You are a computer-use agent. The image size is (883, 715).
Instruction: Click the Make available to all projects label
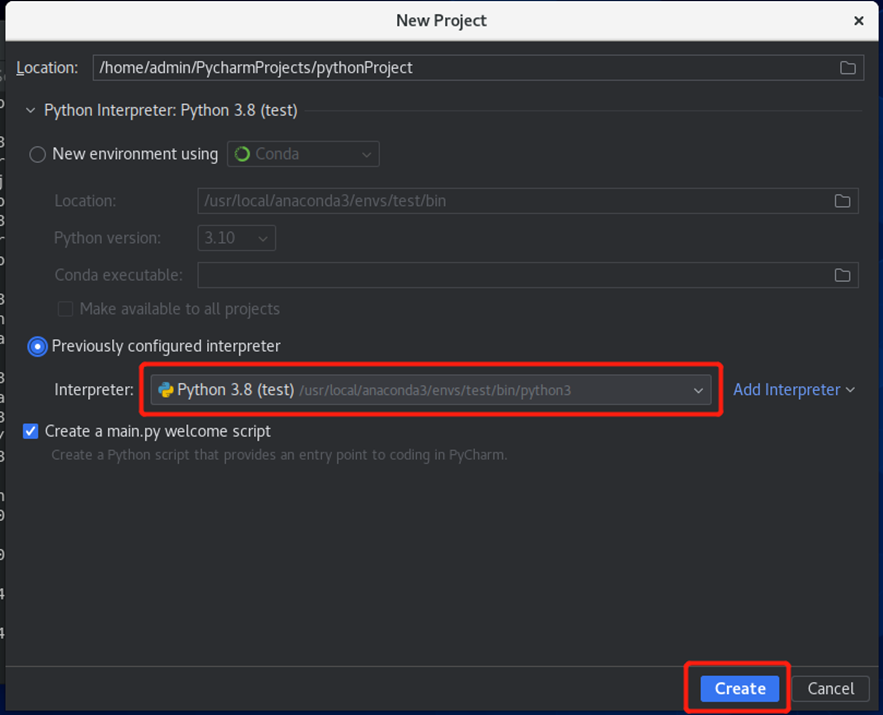(x=180, y=309)
